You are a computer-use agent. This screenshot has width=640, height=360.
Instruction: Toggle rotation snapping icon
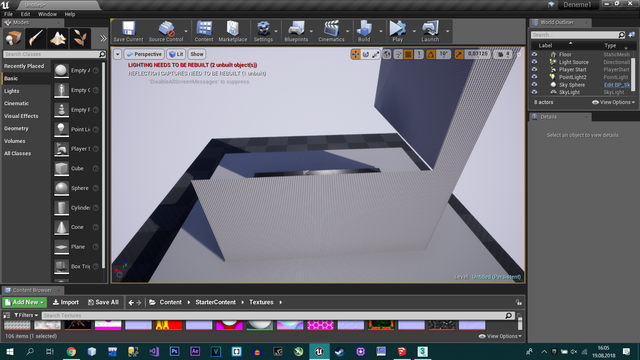(x=431, y=54)
